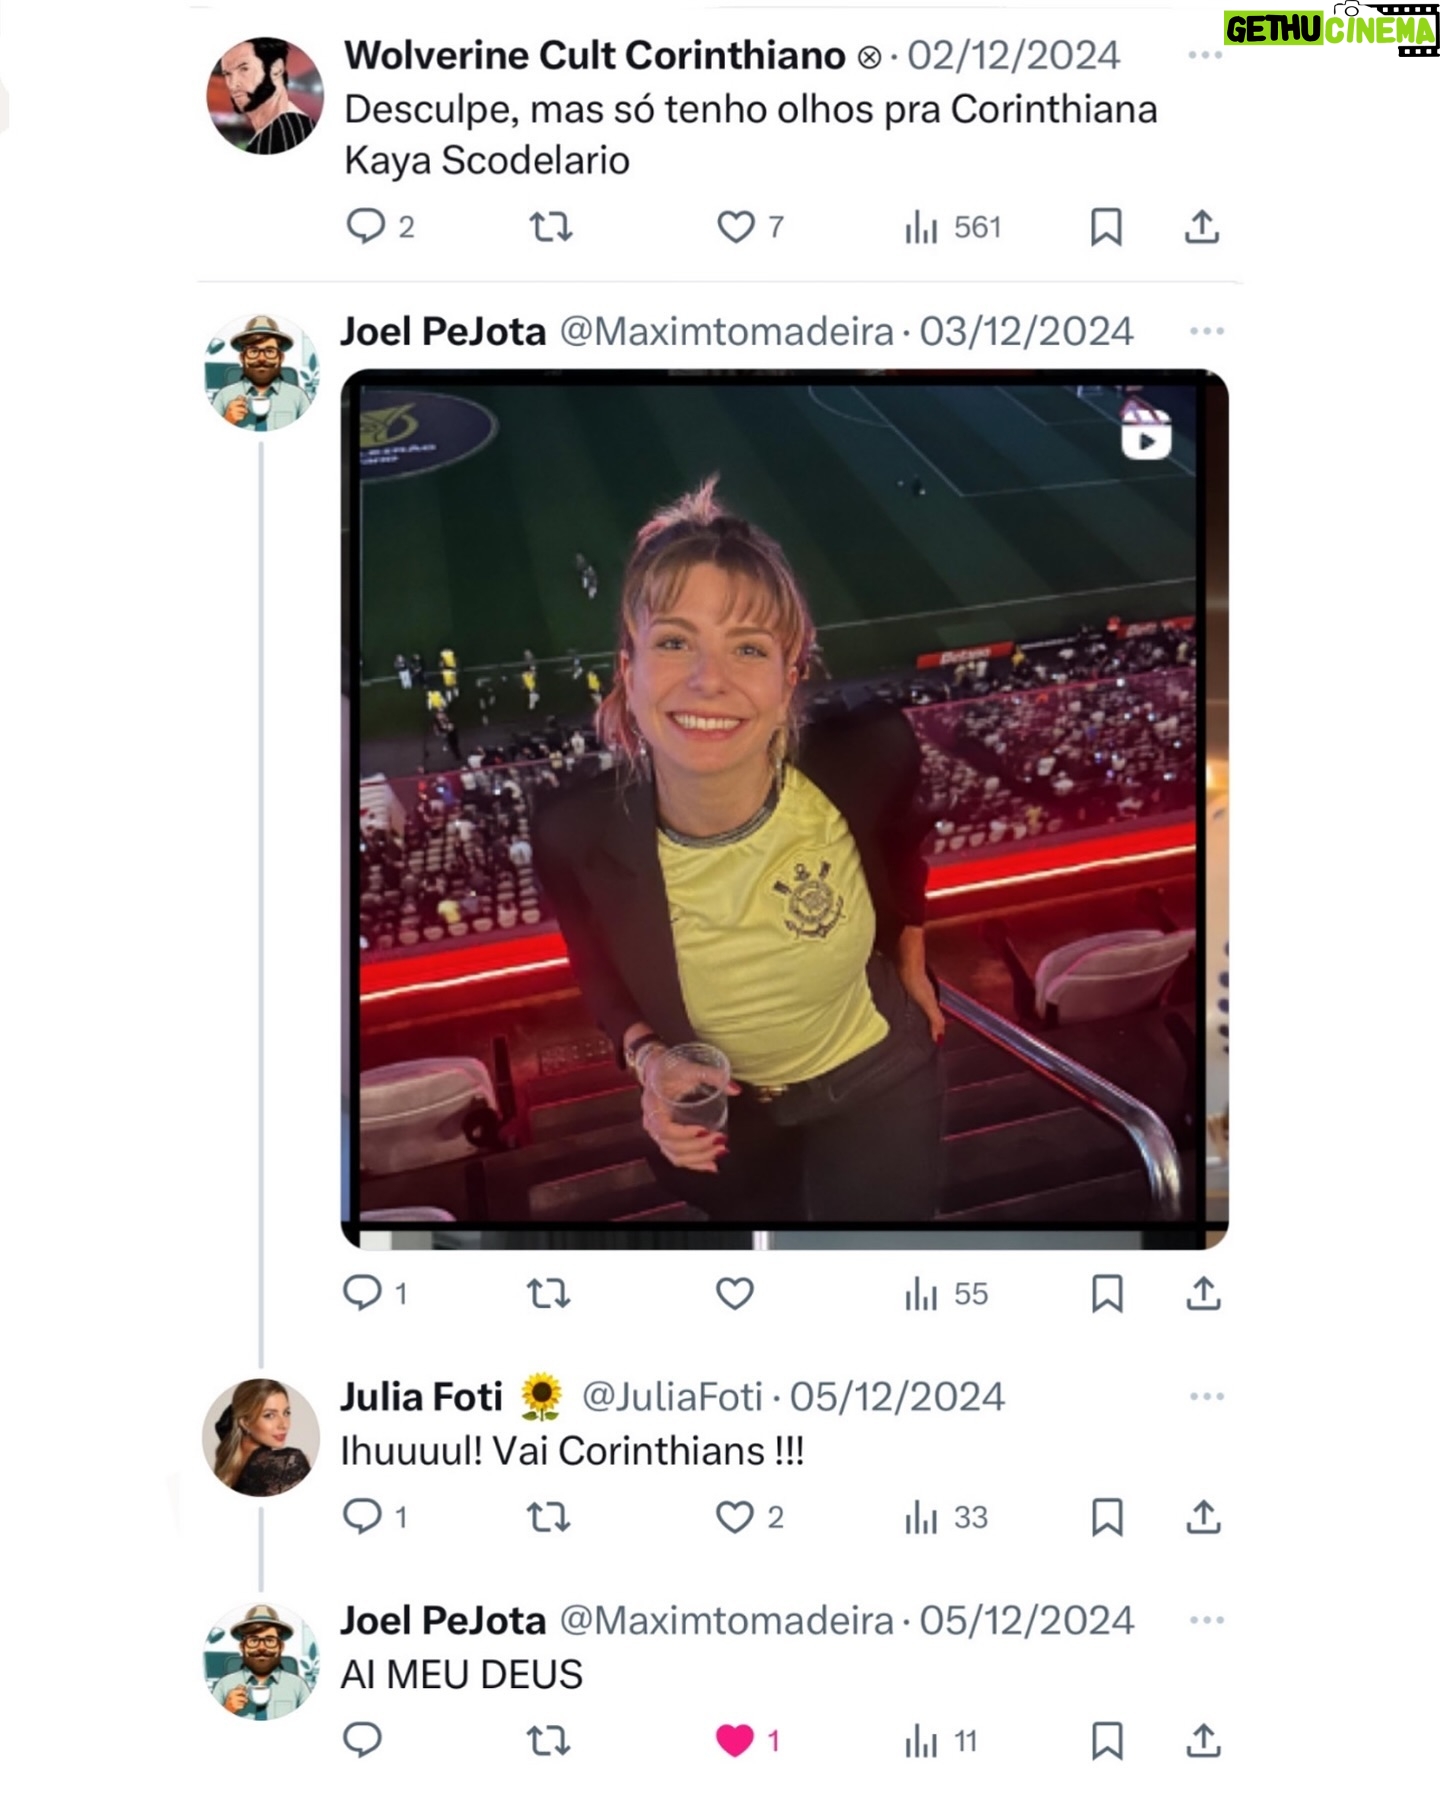Share the Wolverine Cult Corinthiano tweet
This screenshot has height=1800, width=1440.
tap(1202, 227)
